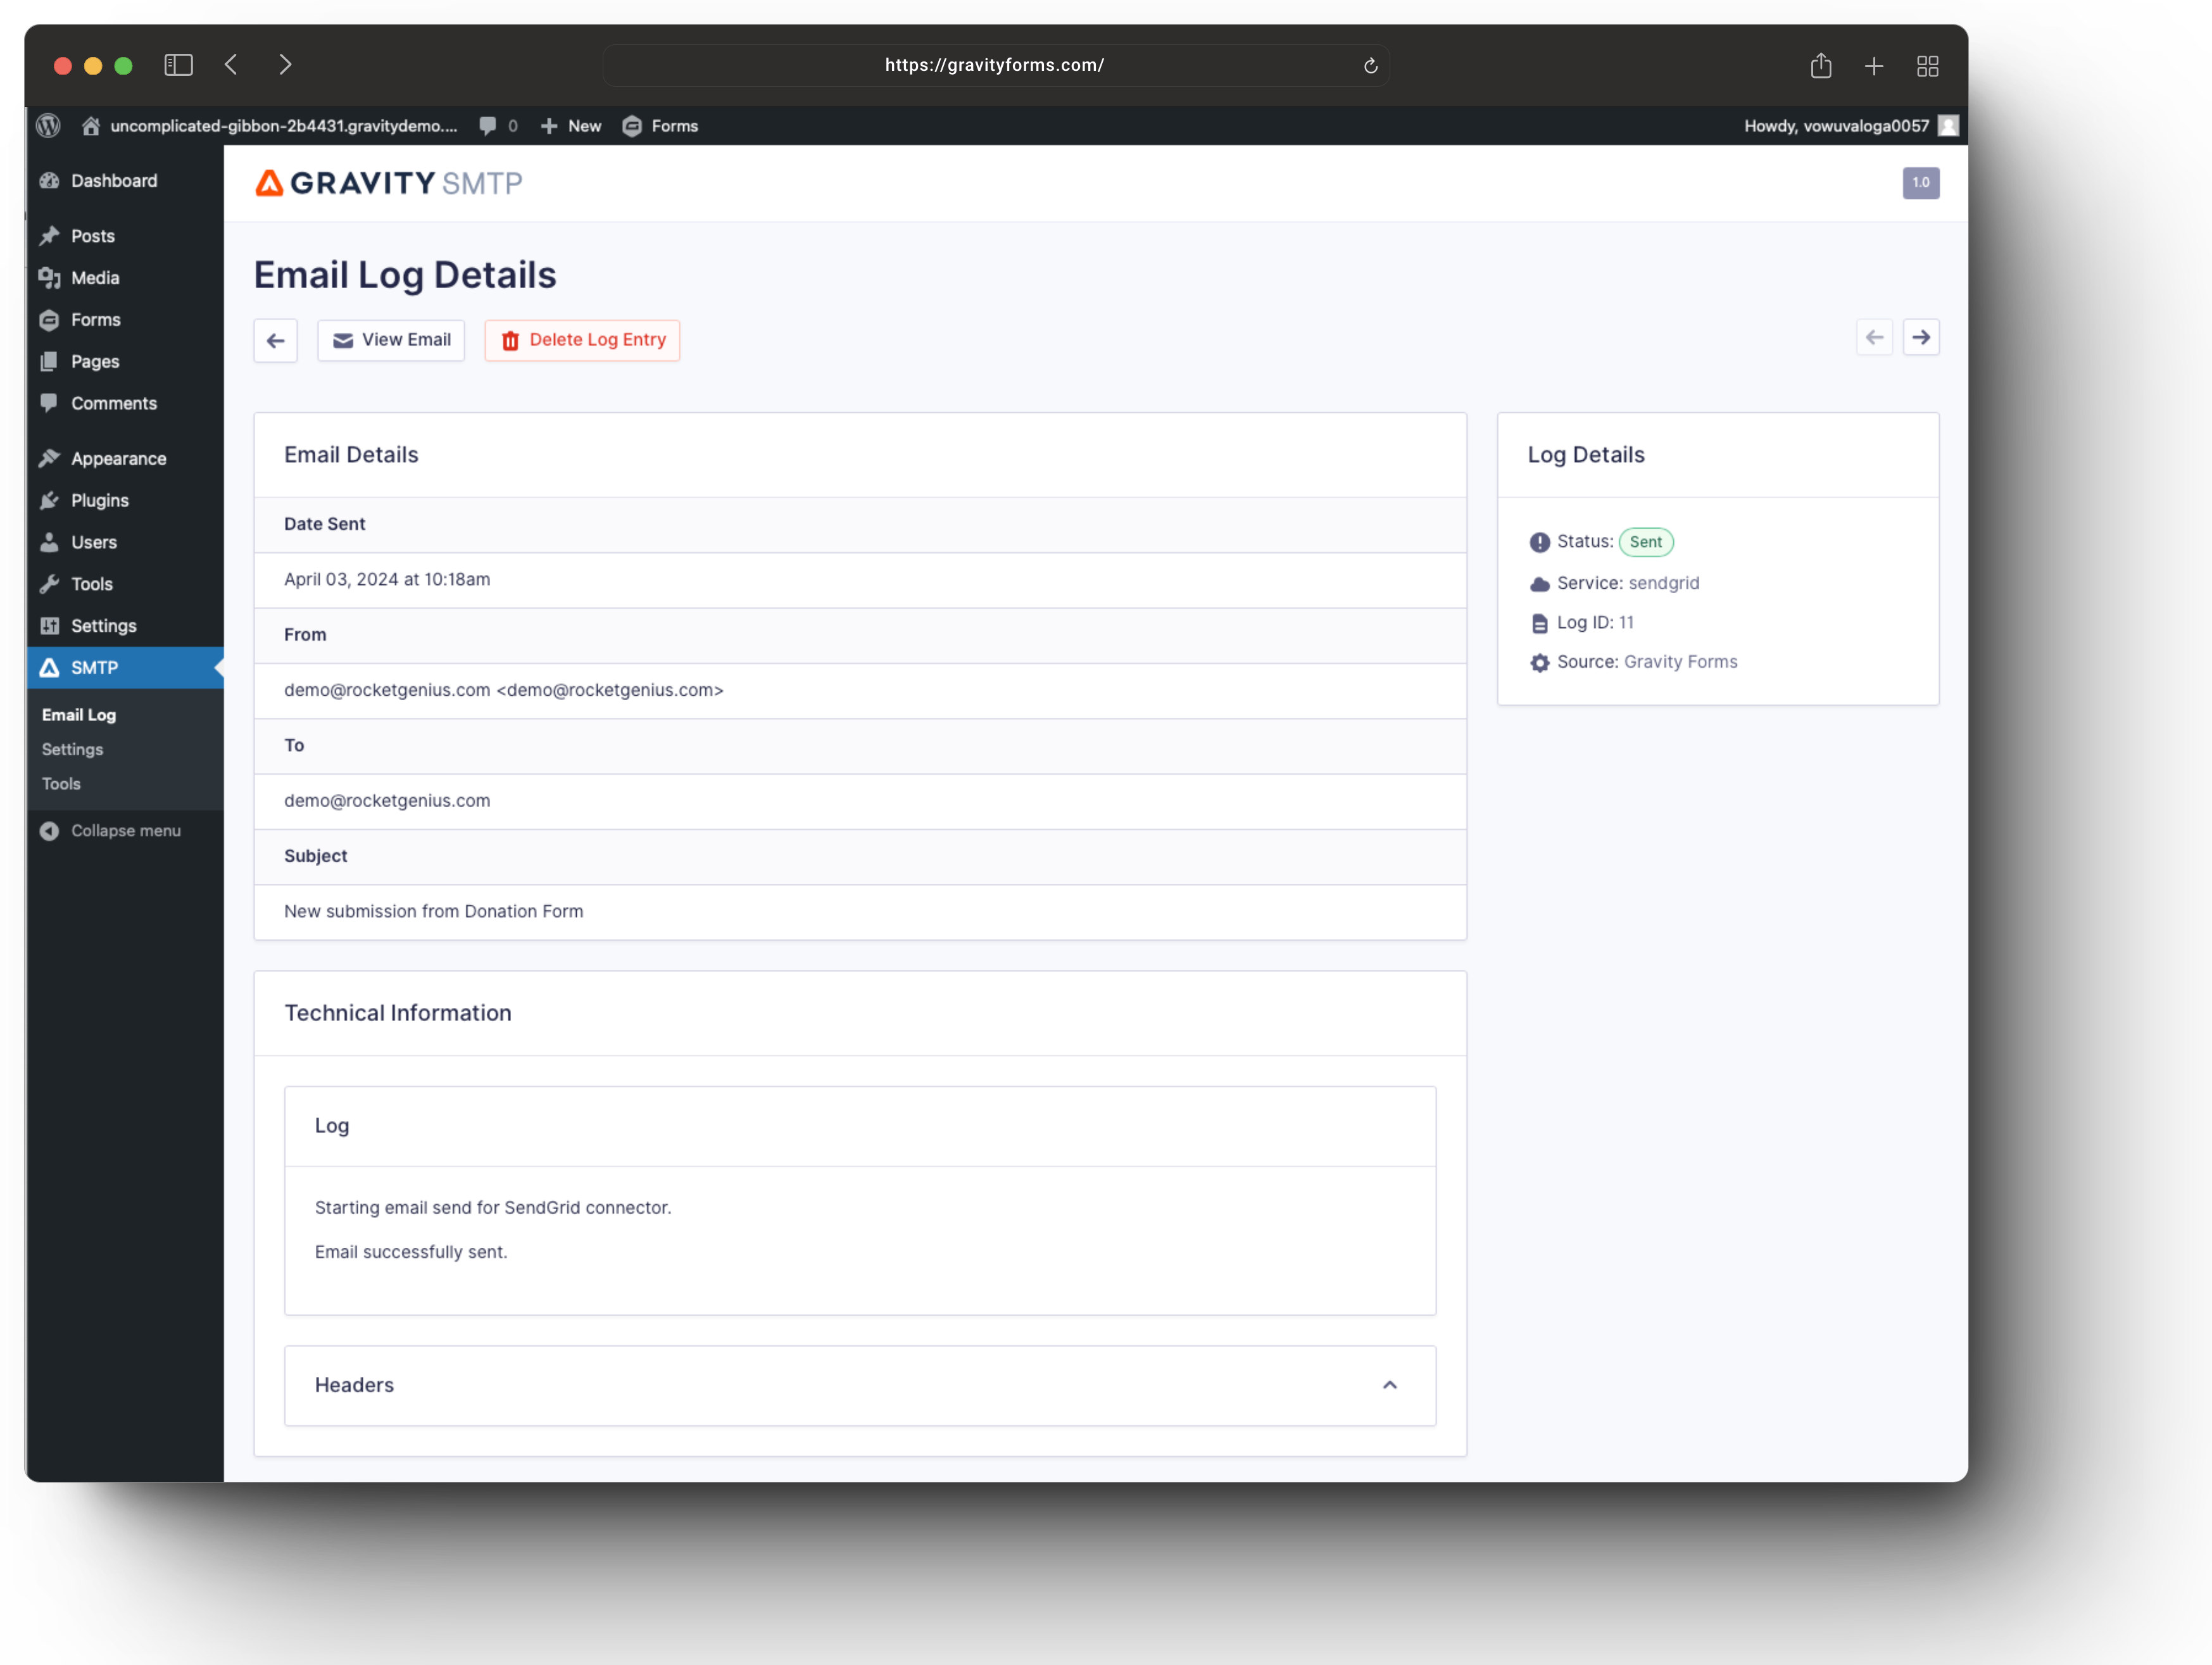The width and height of the screenshot is (2212, 1665).
Task: Click the Tools wrench icon in sidebar
Action: pyautogui.click(x=49, y=585)
